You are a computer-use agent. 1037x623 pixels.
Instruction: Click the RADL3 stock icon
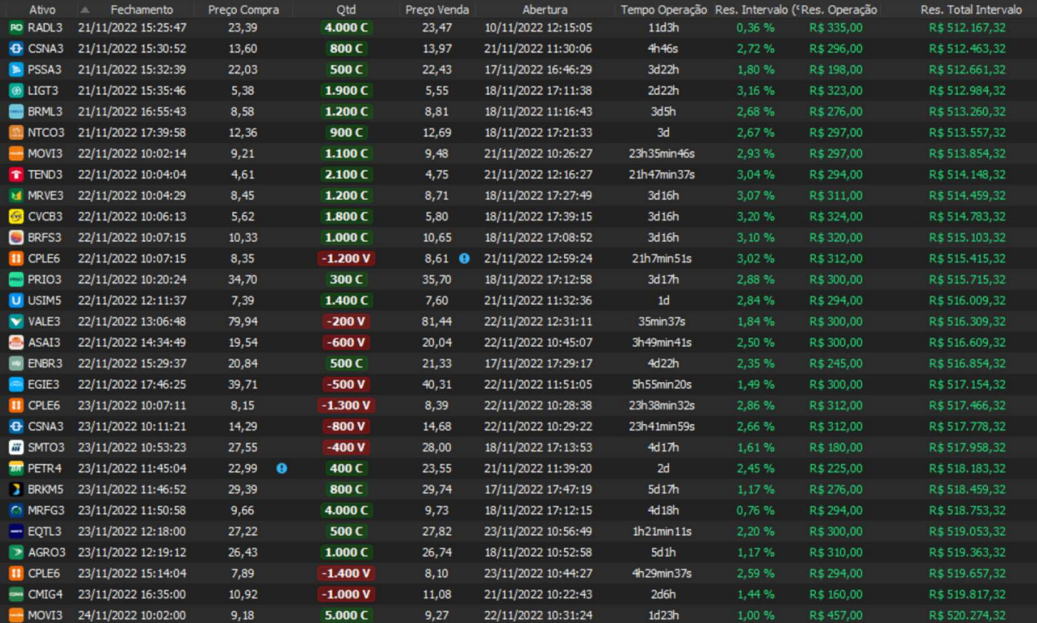click(16, 27)
